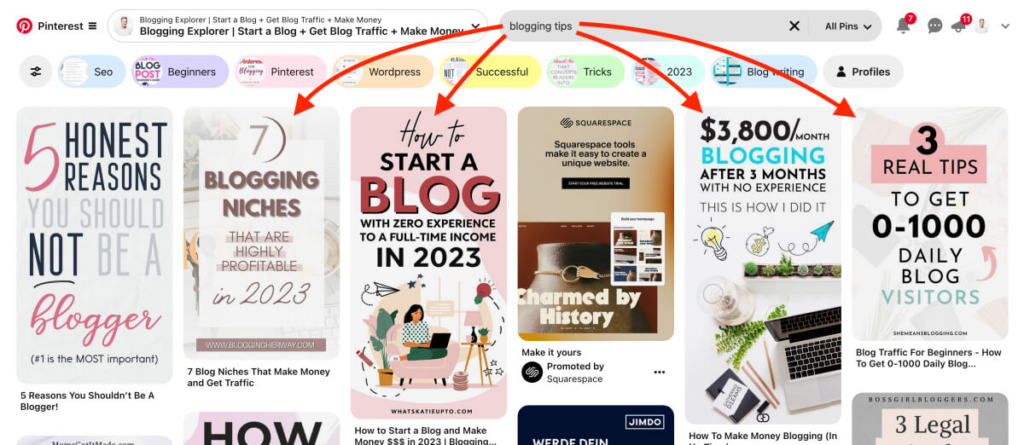1024x445 pixels.
Task: Click three-dot menu on Squarespace pin
Action: click(x=660, y=372)
